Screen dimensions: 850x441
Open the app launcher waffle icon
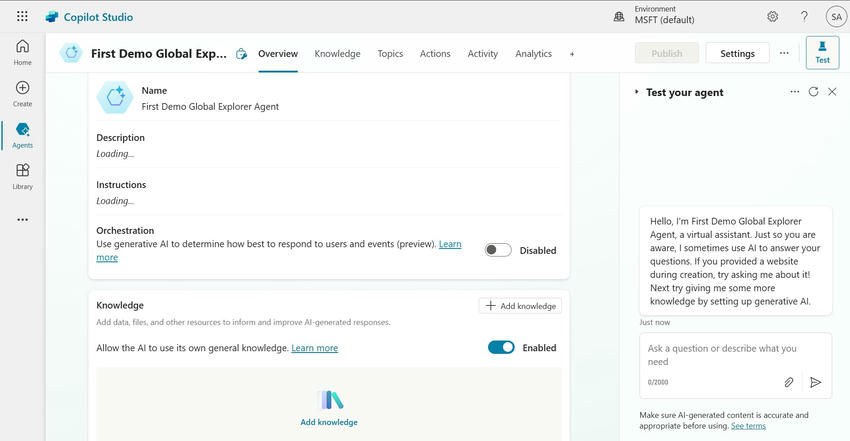tap(22, 16)
